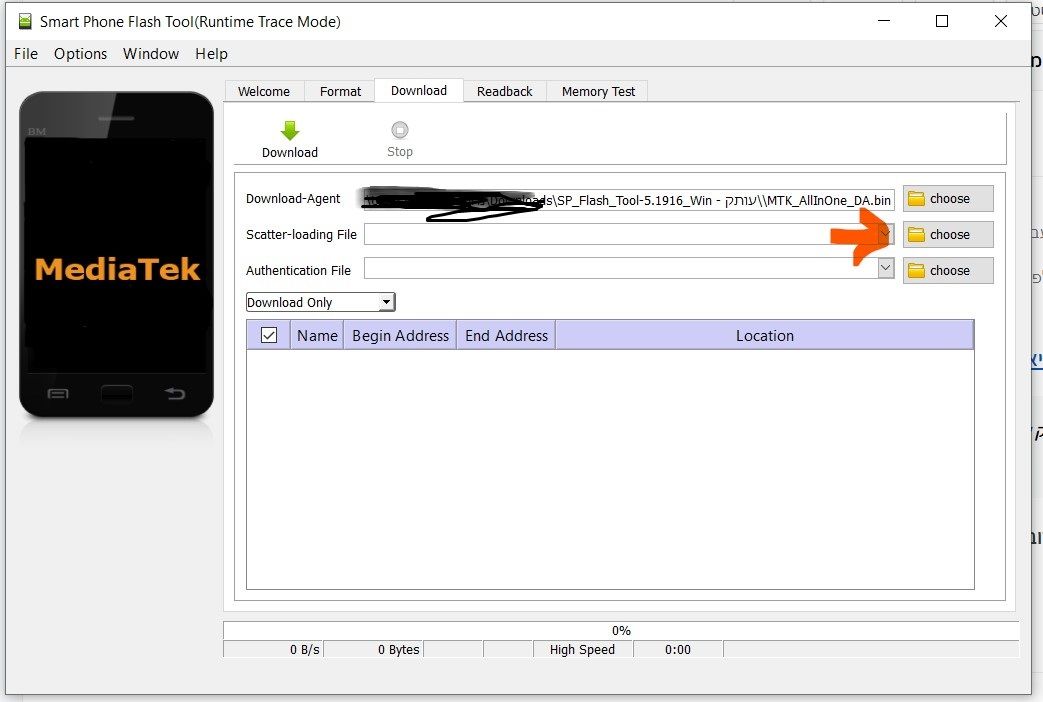
Task: Expand the Authentication File dropdown arrow
Action: (x=885, y=269)
